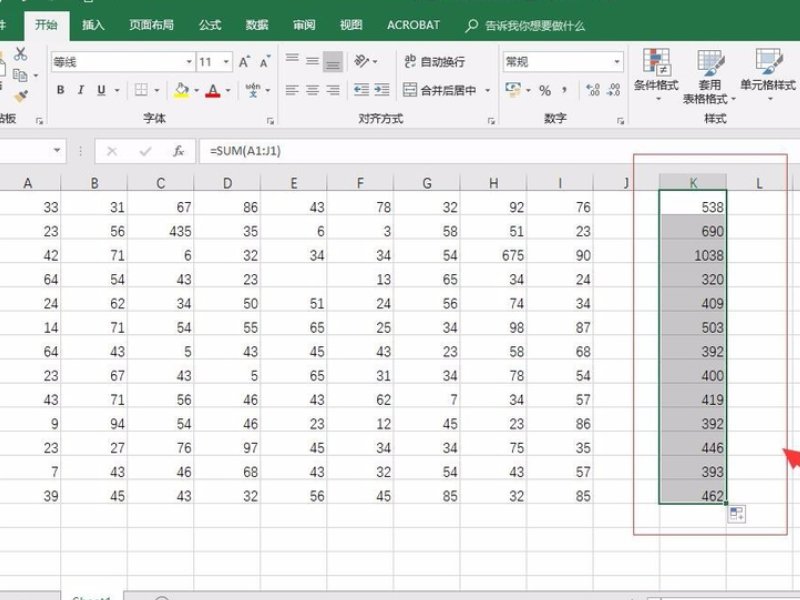Toggle Center alignment on selected cells

point(313,89)
